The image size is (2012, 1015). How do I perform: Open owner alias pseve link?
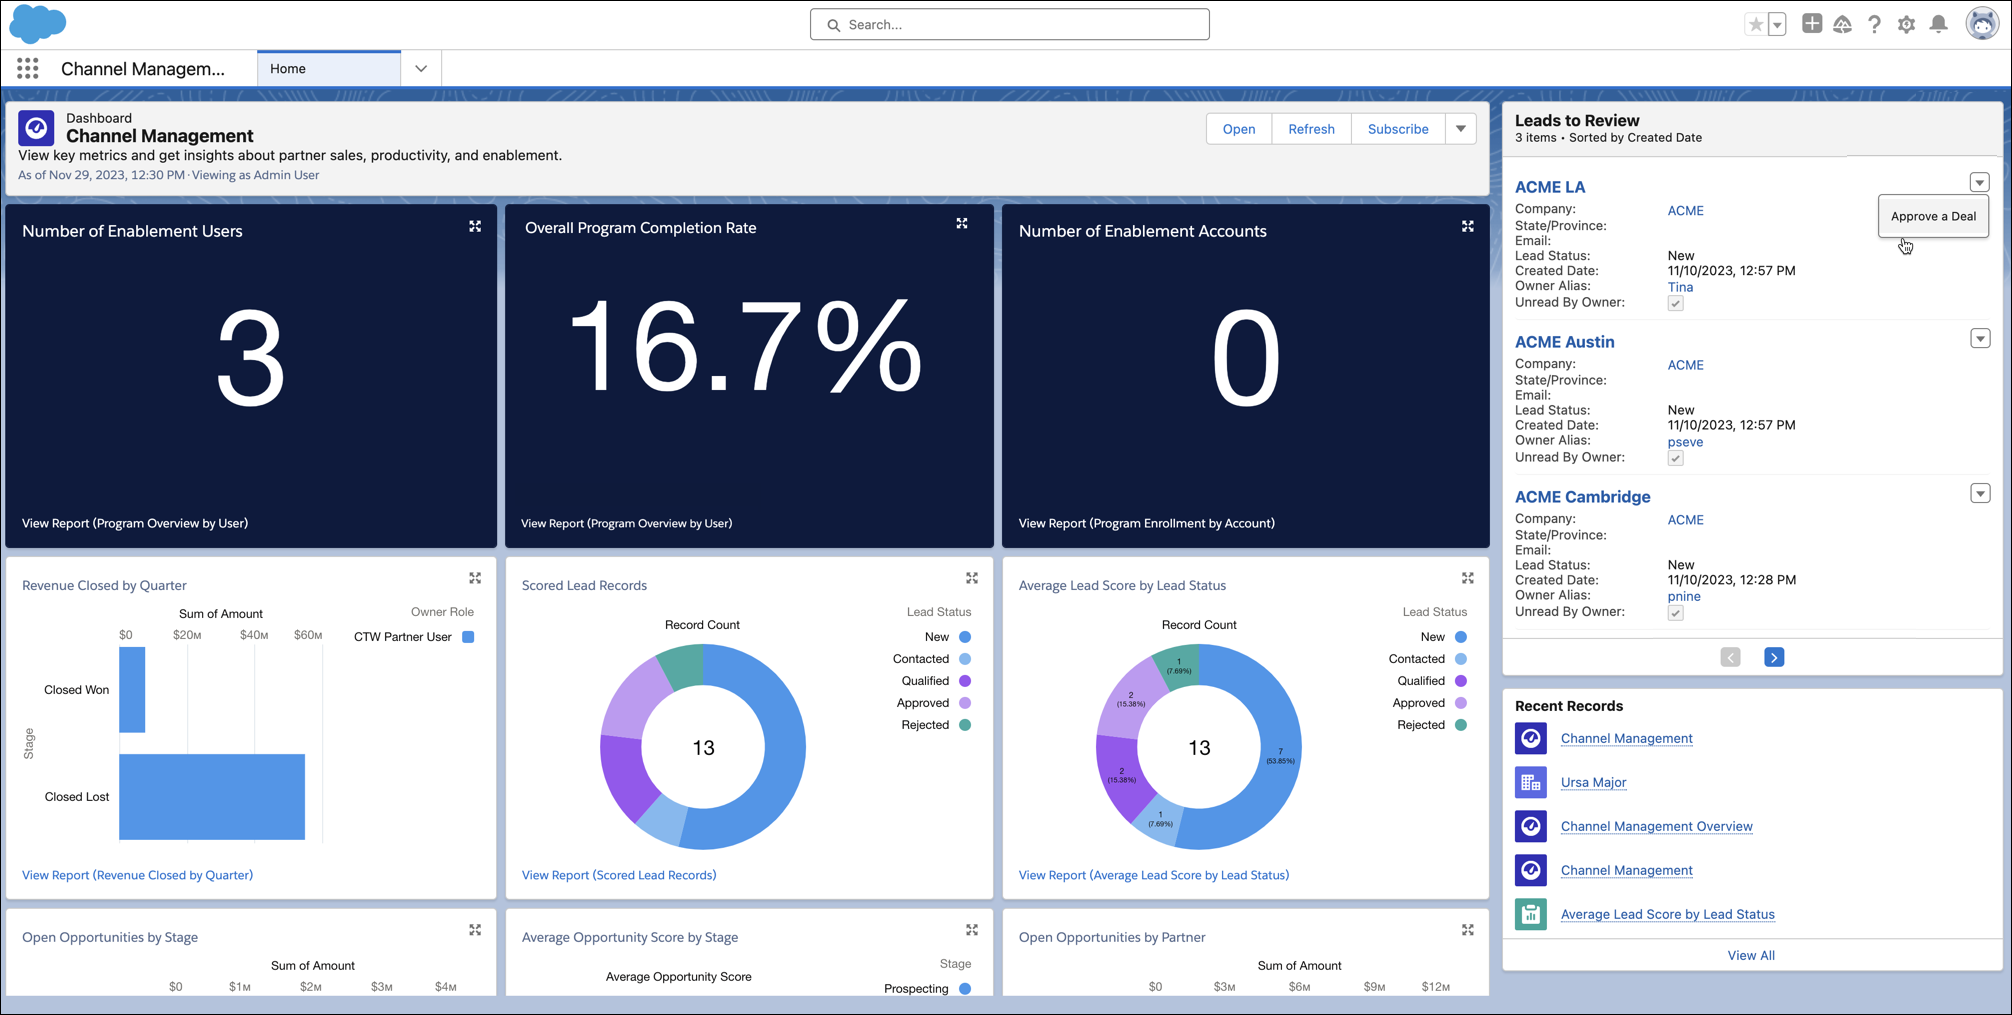click(1685, 442)
